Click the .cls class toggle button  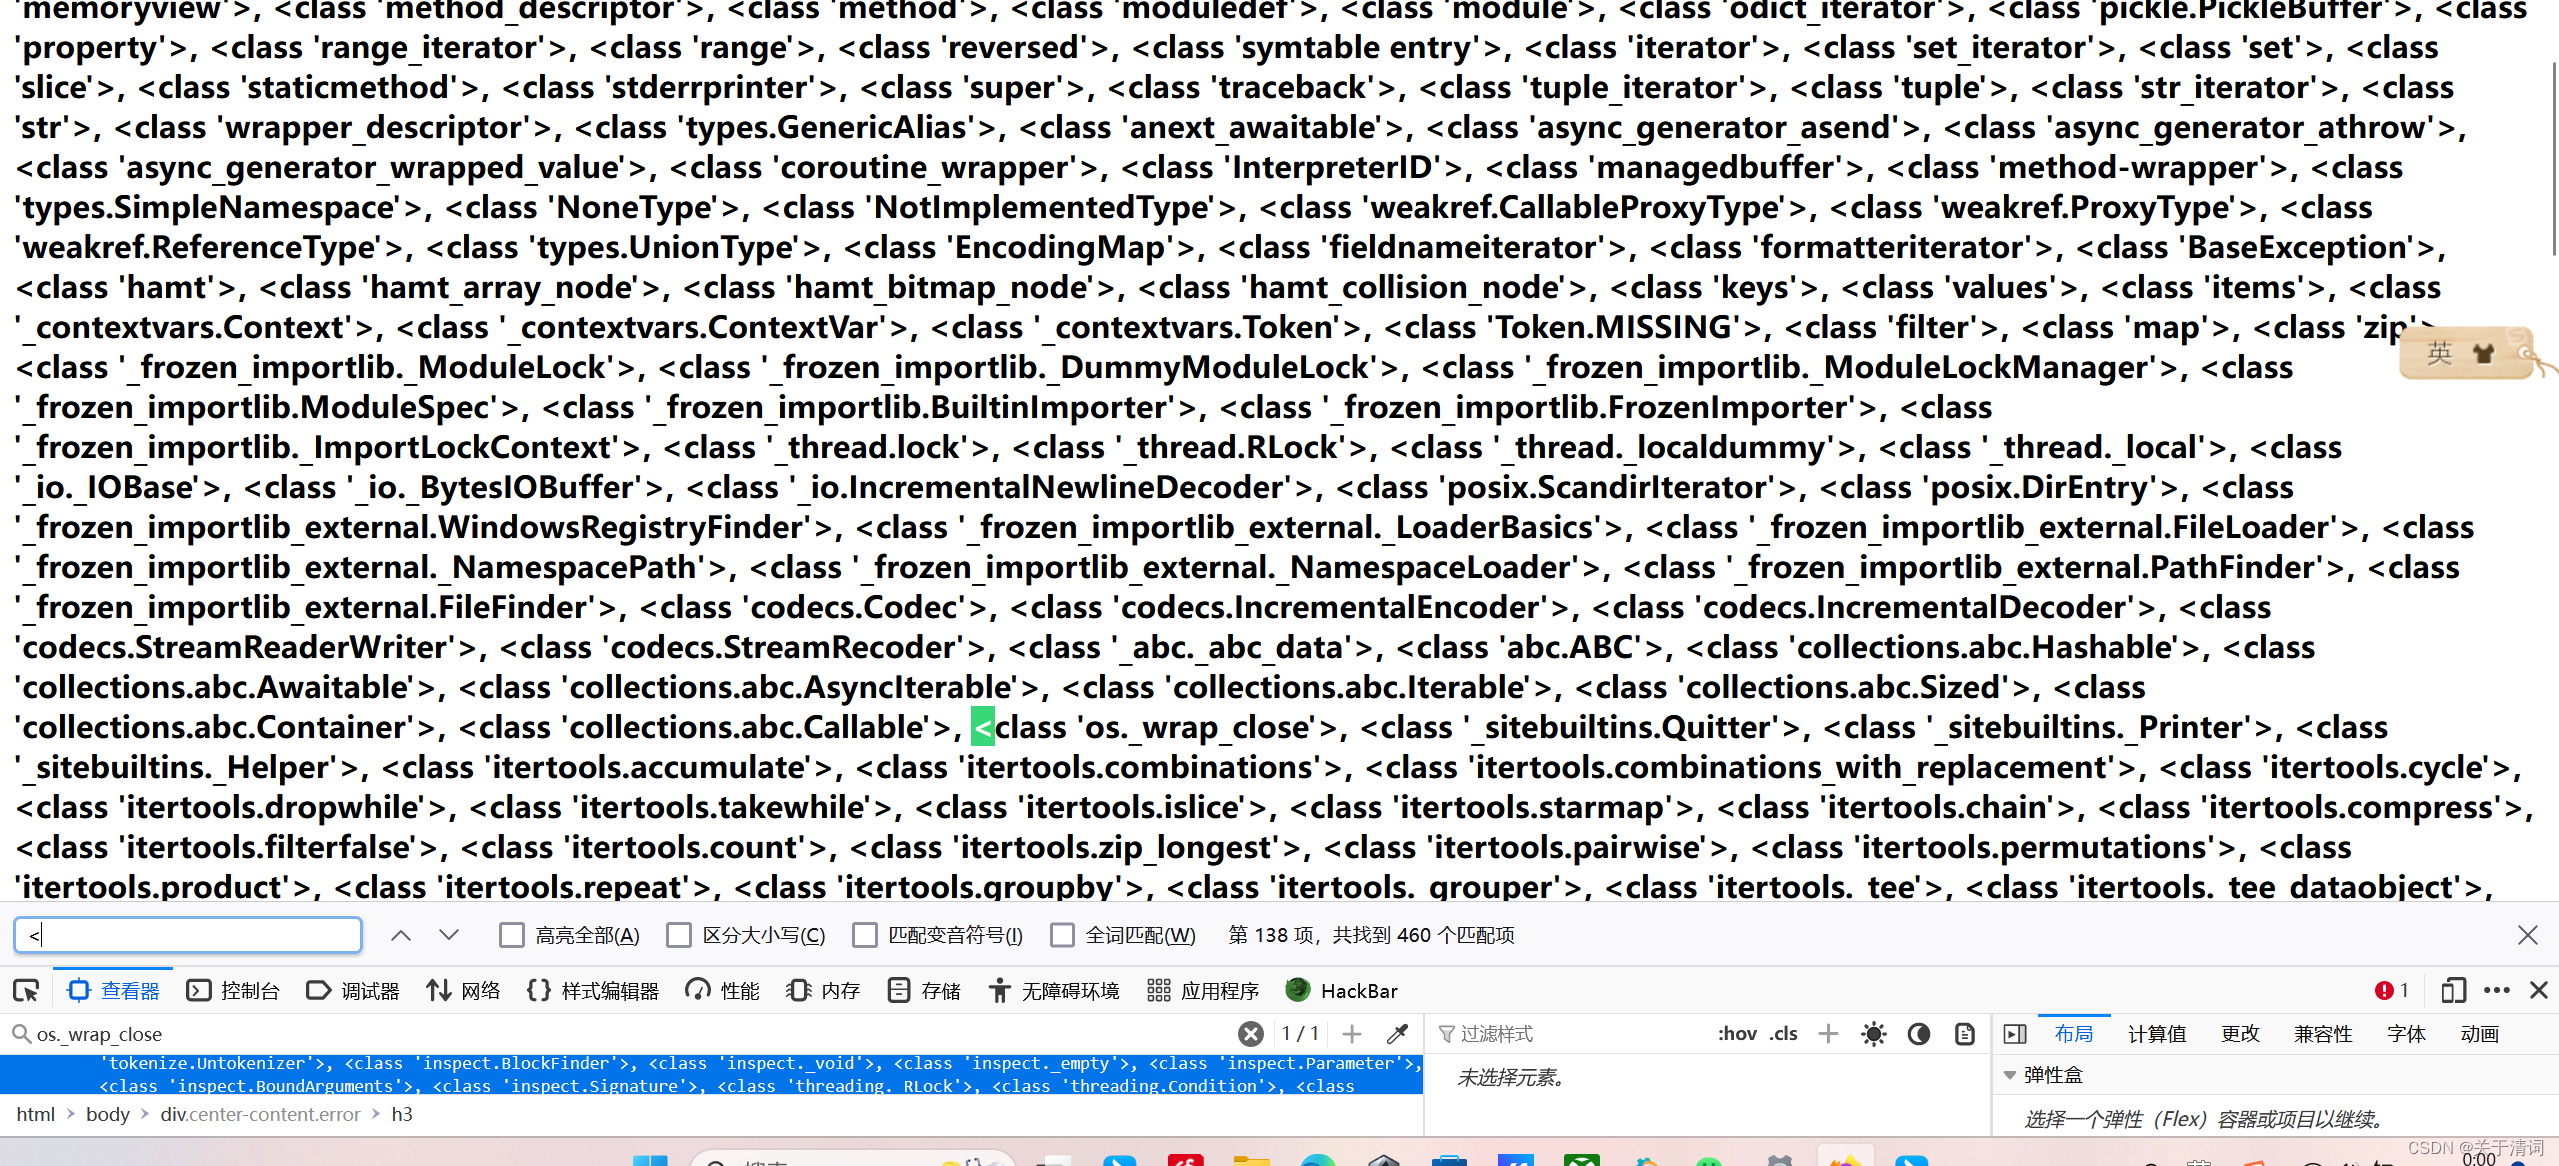[1783, 1033]
